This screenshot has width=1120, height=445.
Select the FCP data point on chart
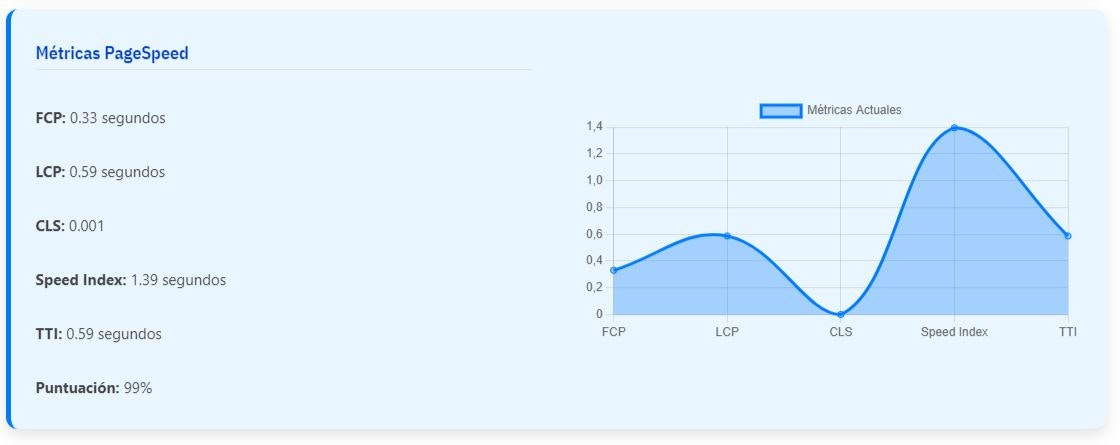614,270
